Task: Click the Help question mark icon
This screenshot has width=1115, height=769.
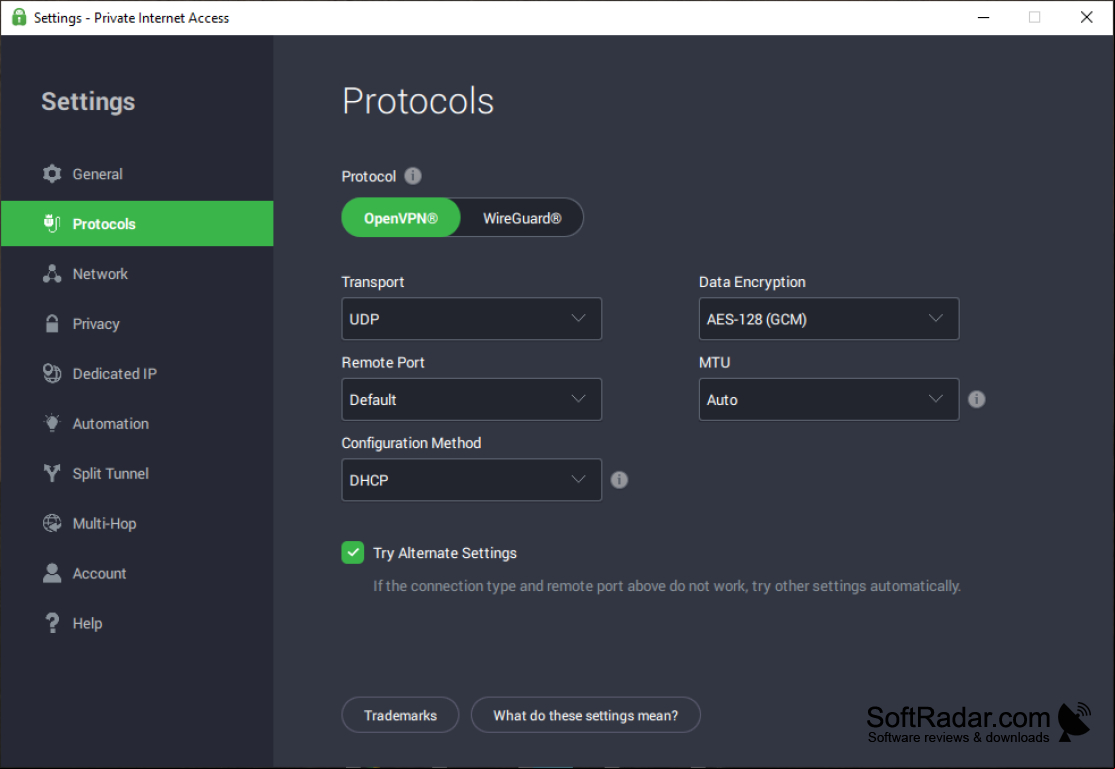Action: click(x=52, y=623)
